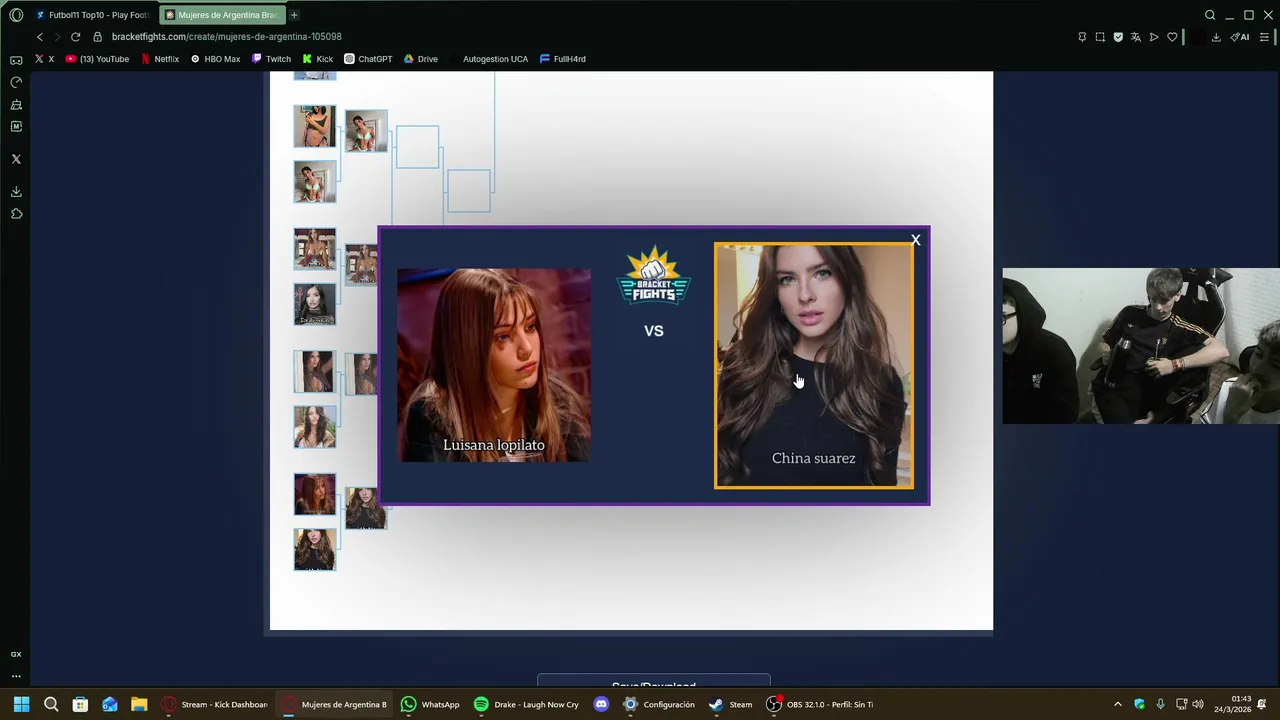Open the FullH4rd bookmark
Image resolution: width=1280 pixels, height=720 pixels.
point(563,59)
